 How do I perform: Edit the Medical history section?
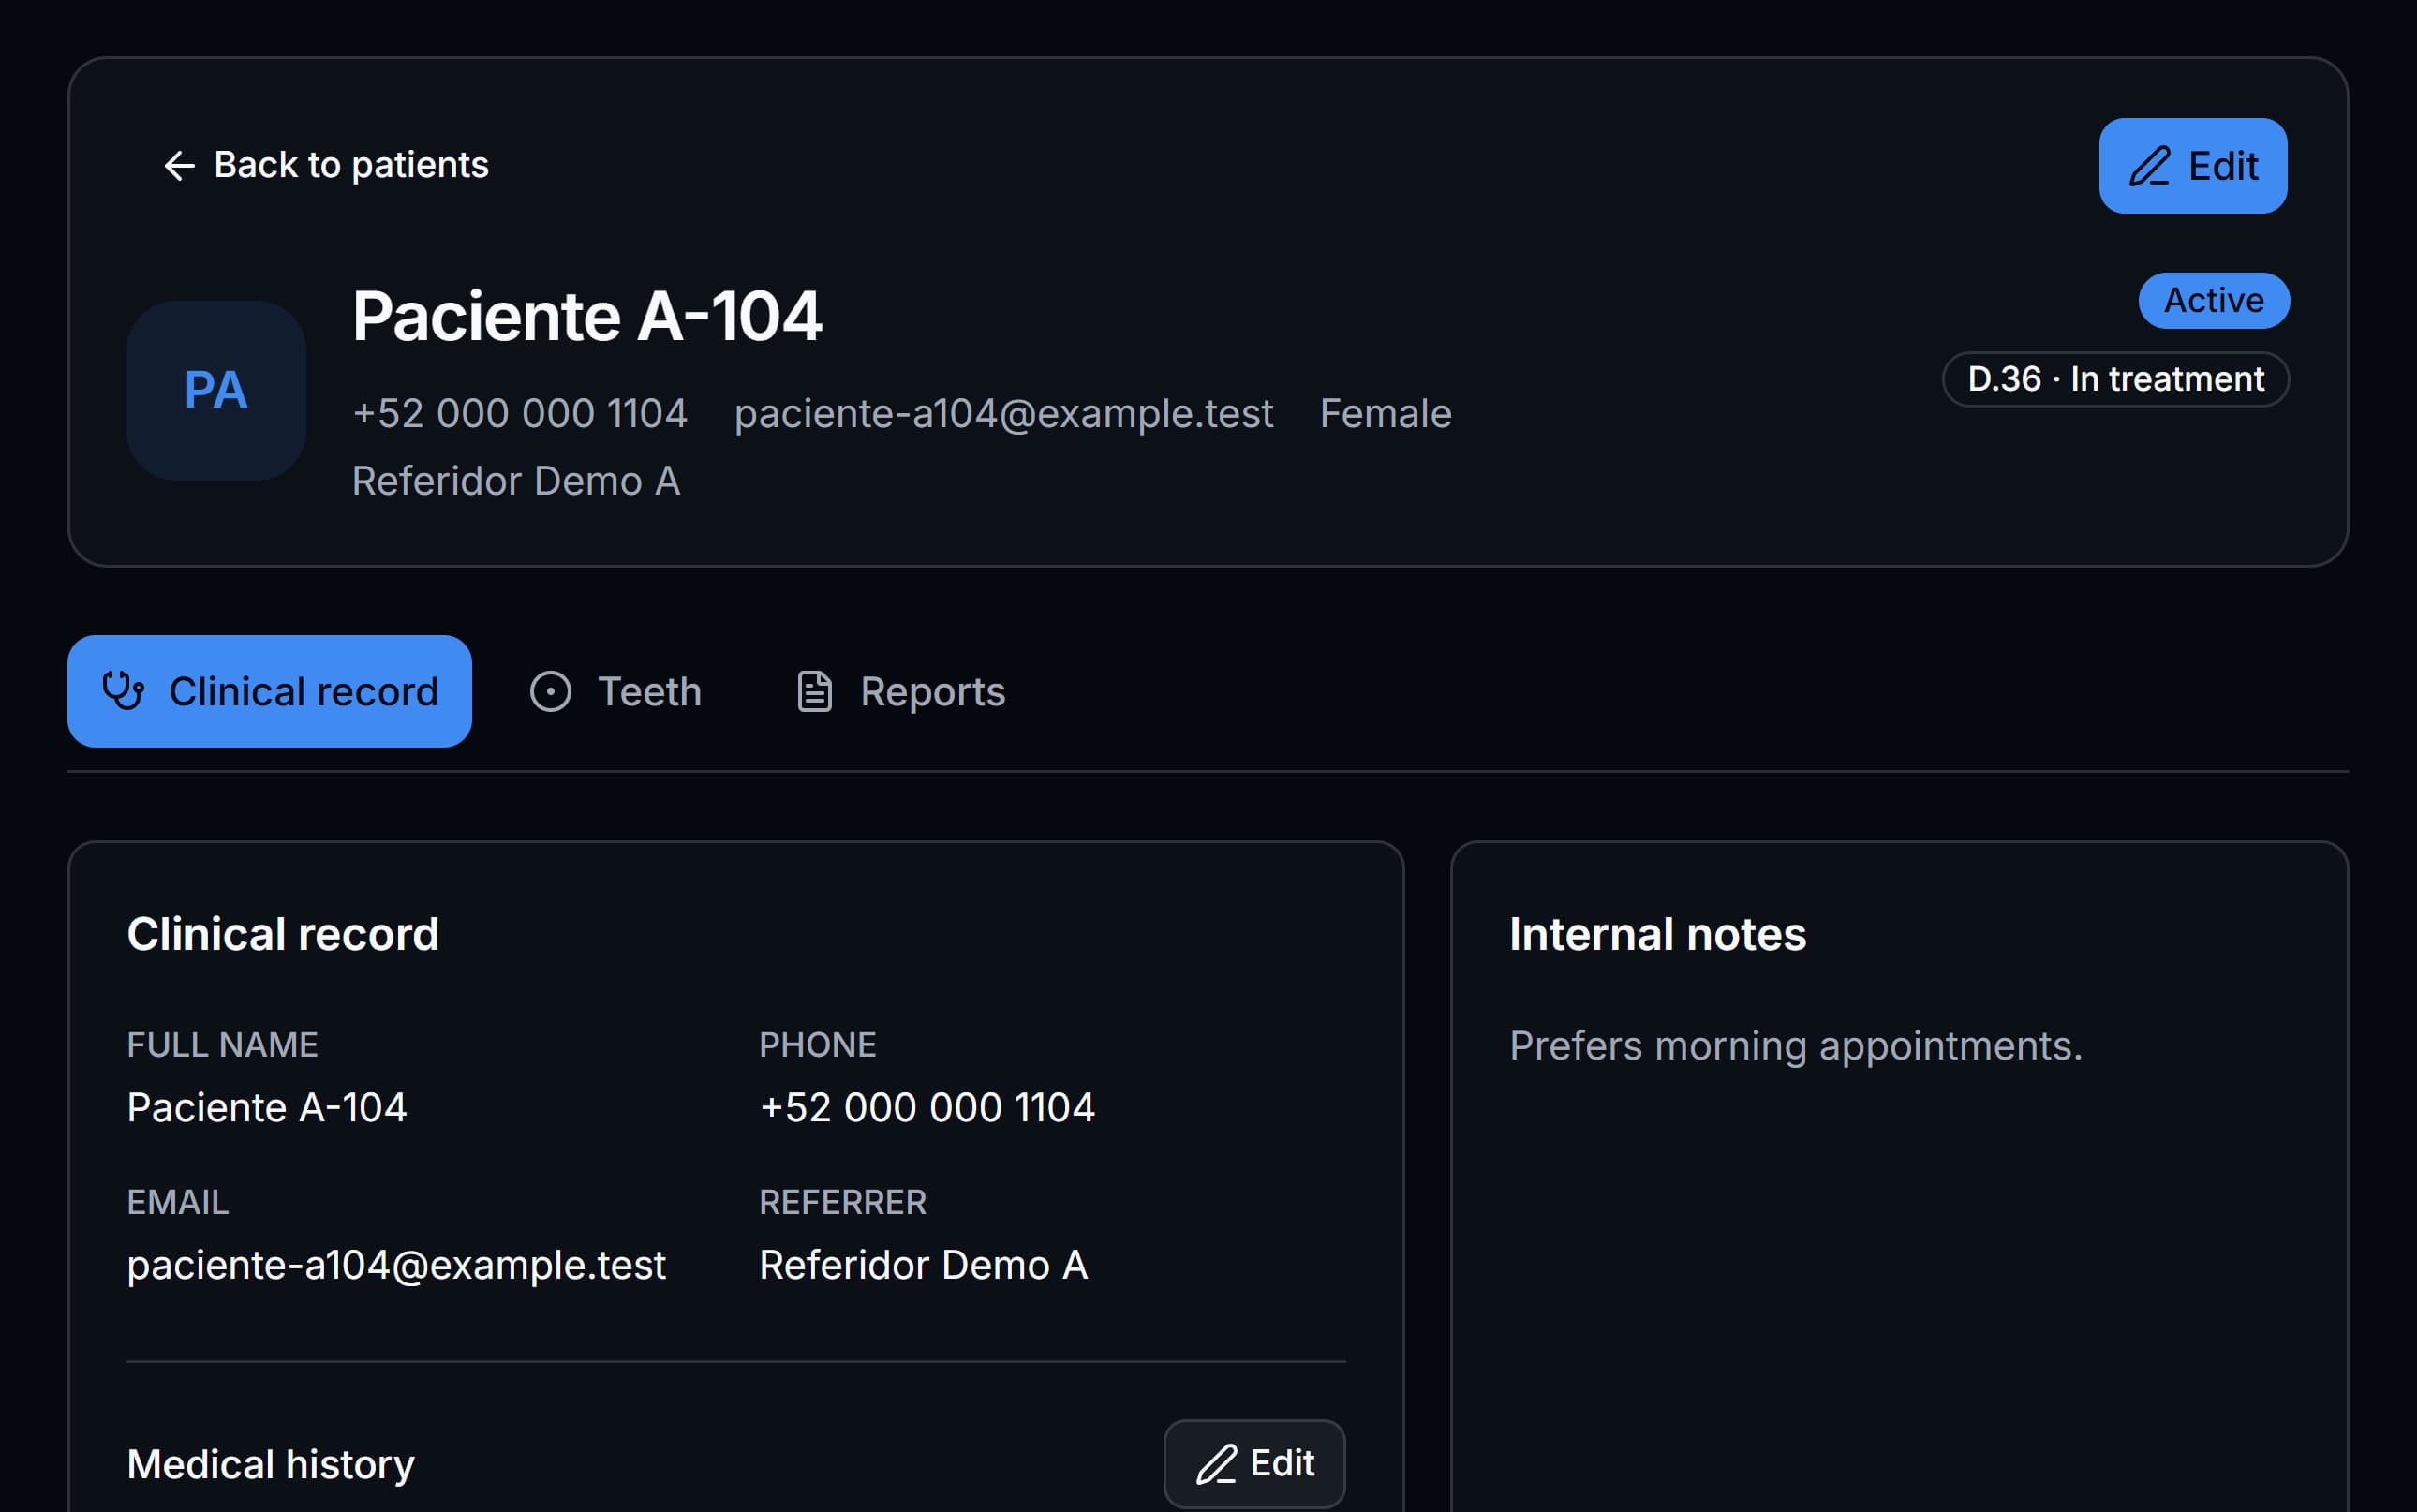(x=1254, y=1464)
